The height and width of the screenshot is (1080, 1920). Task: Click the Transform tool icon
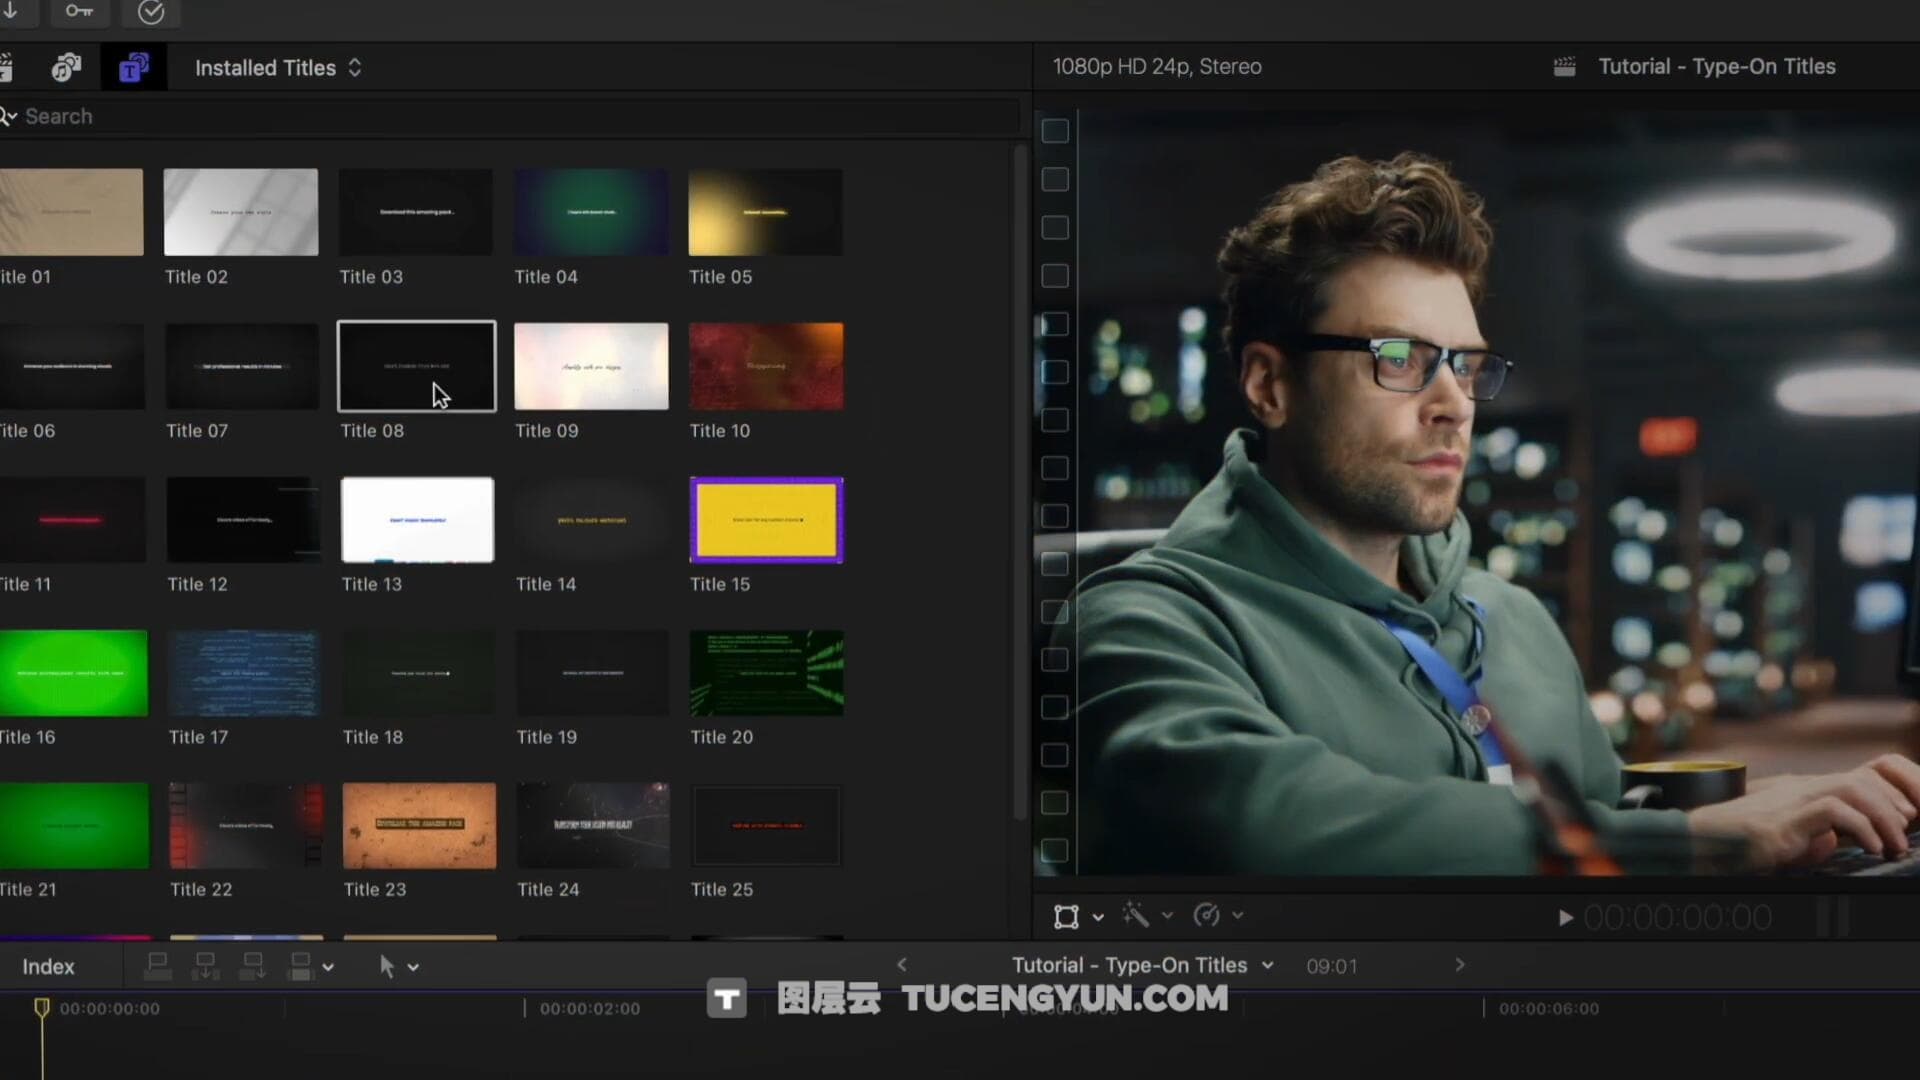pyautogui.click(x=1066, y=916)
